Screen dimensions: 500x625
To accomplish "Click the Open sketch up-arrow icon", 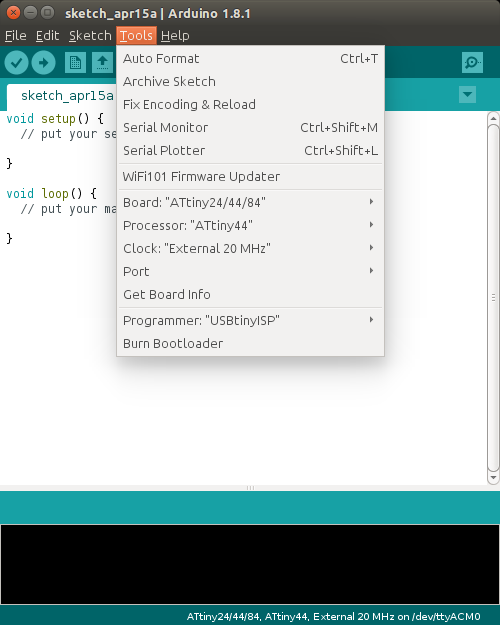I will (x=102, y=63).
